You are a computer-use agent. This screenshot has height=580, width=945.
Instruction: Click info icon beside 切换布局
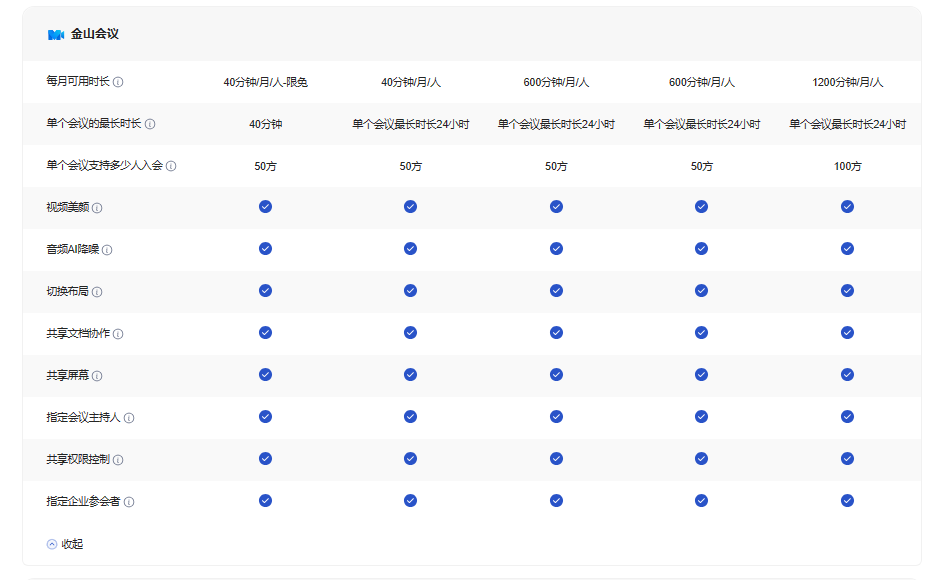click(x=97, y=292)
